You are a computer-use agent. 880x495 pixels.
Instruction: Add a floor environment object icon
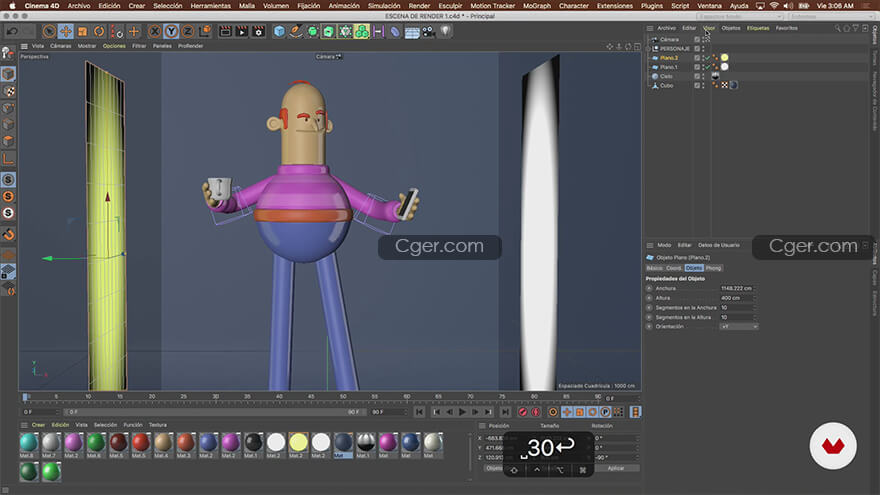tap(412, 32)
